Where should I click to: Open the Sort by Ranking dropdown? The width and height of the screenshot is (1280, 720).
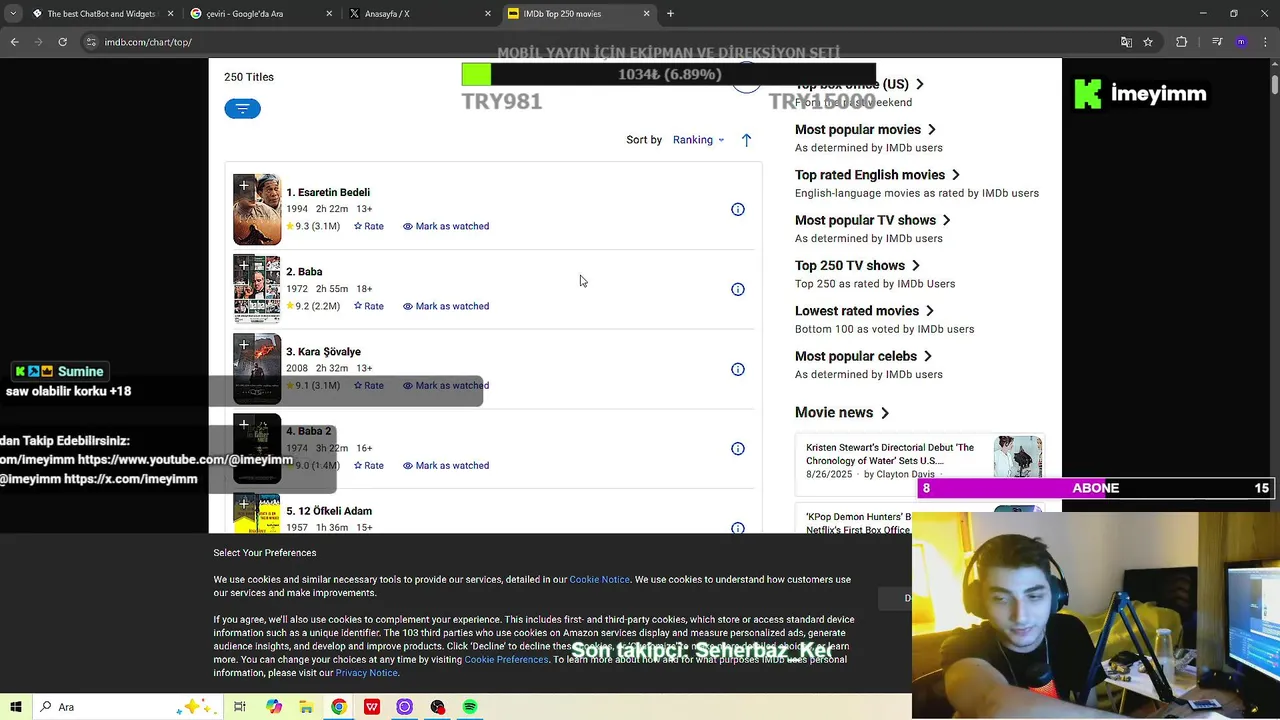click(698, 140)
